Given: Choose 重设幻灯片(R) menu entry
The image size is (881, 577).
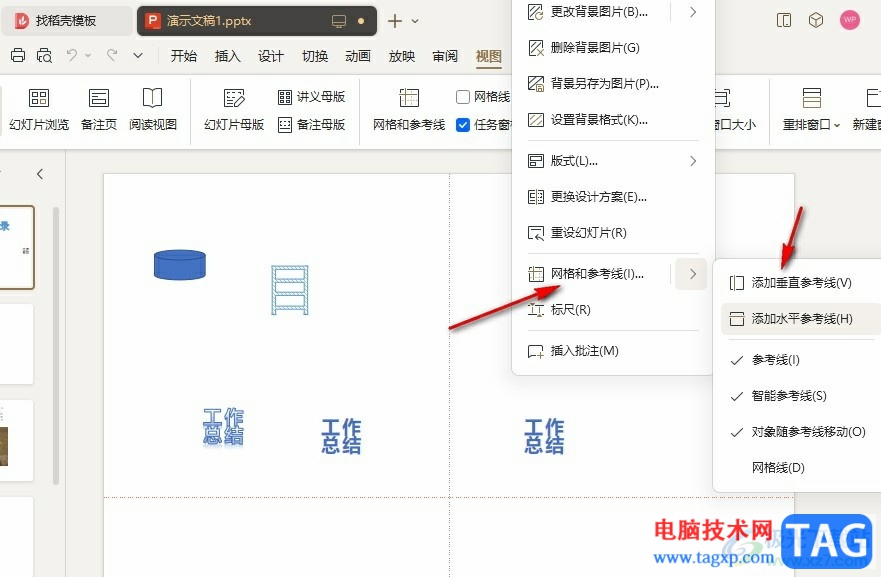Looking at the screenshot, I should [x=614, y=233].
